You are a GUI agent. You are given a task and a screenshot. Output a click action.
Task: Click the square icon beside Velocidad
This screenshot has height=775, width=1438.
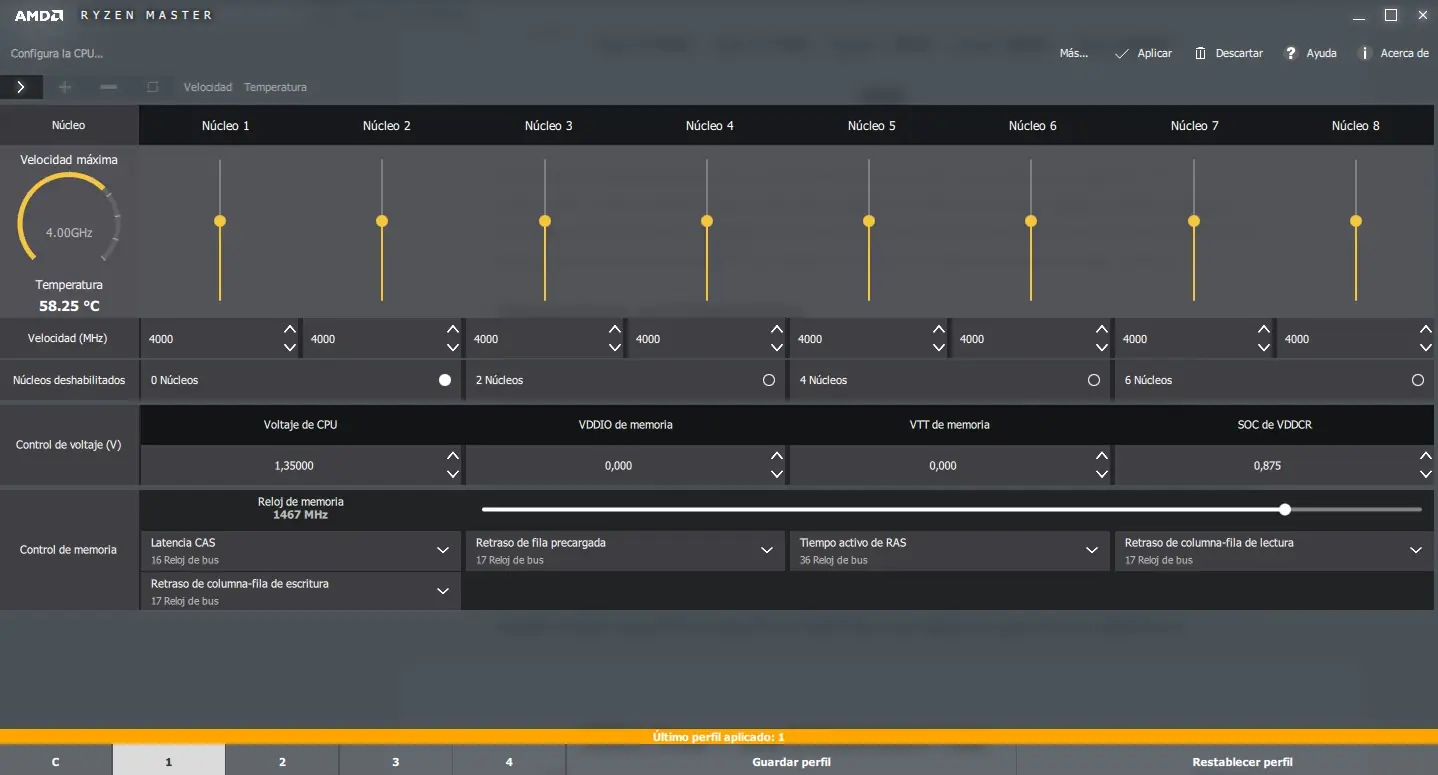pyautogui.click(x=153, y=87)
